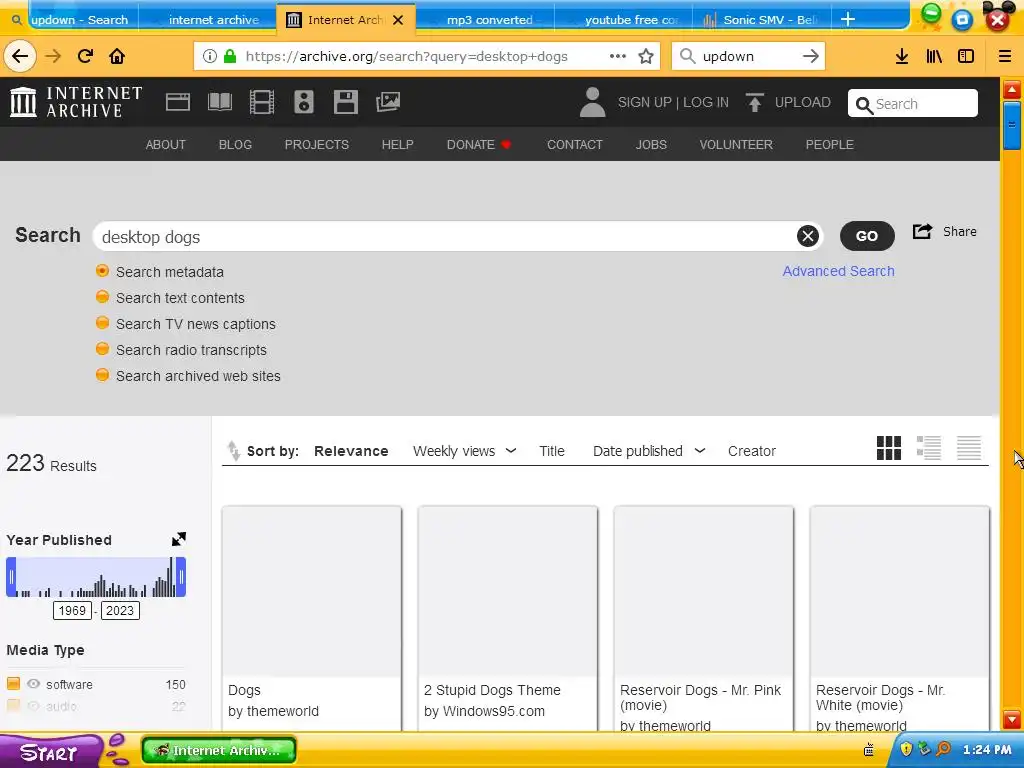The image size is (1024, 768).
Task: Click the Upload arrow icon
Action: (x=755, y=103)
